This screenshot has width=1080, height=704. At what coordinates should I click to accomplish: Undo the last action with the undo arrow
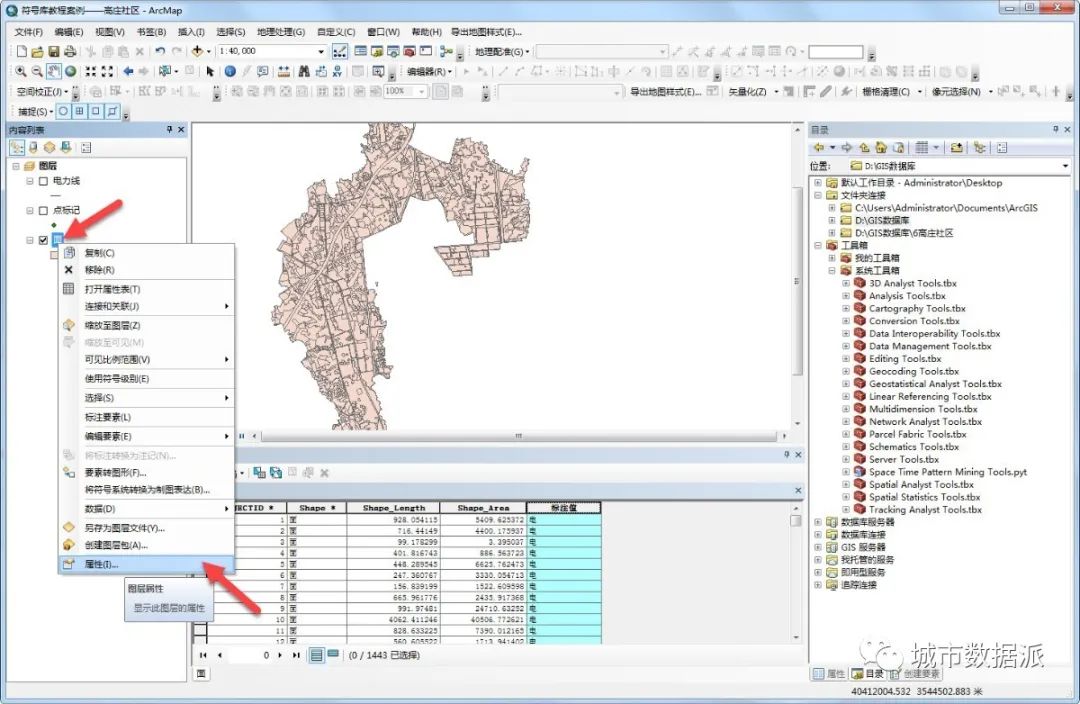pyautogui.click(x=160, y=51)
